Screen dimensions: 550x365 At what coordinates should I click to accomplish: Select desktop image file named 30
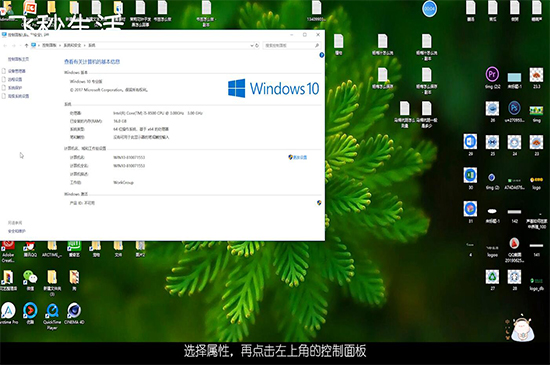(470, 178)
